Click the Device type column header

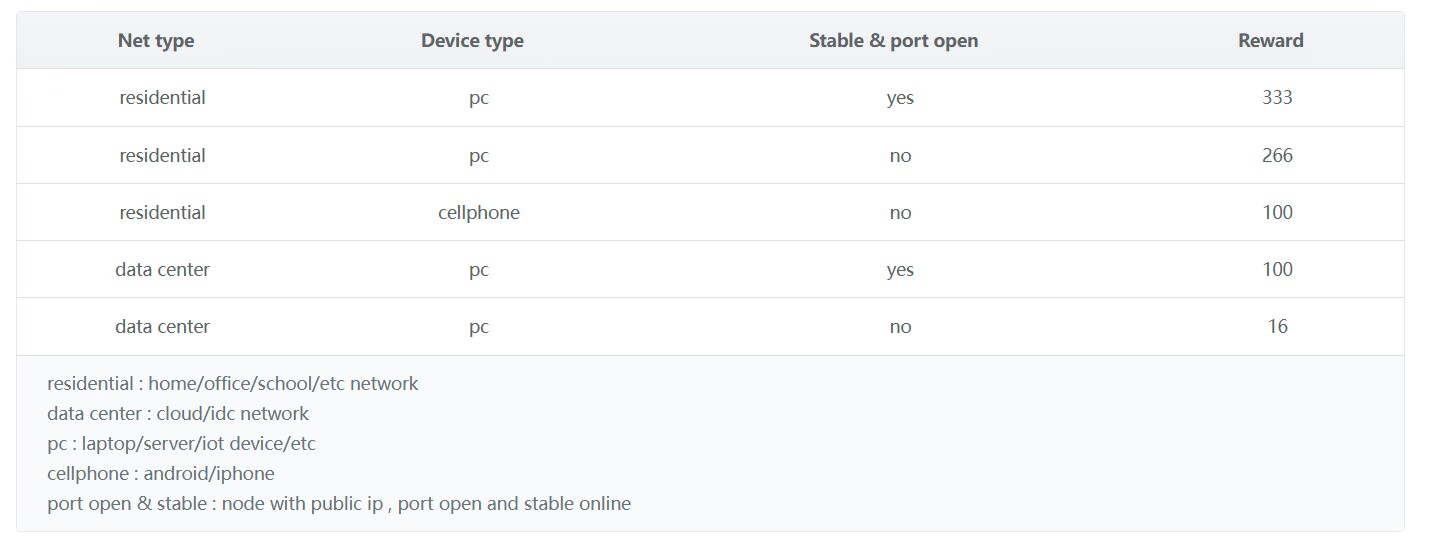click(x=472, y=41)
